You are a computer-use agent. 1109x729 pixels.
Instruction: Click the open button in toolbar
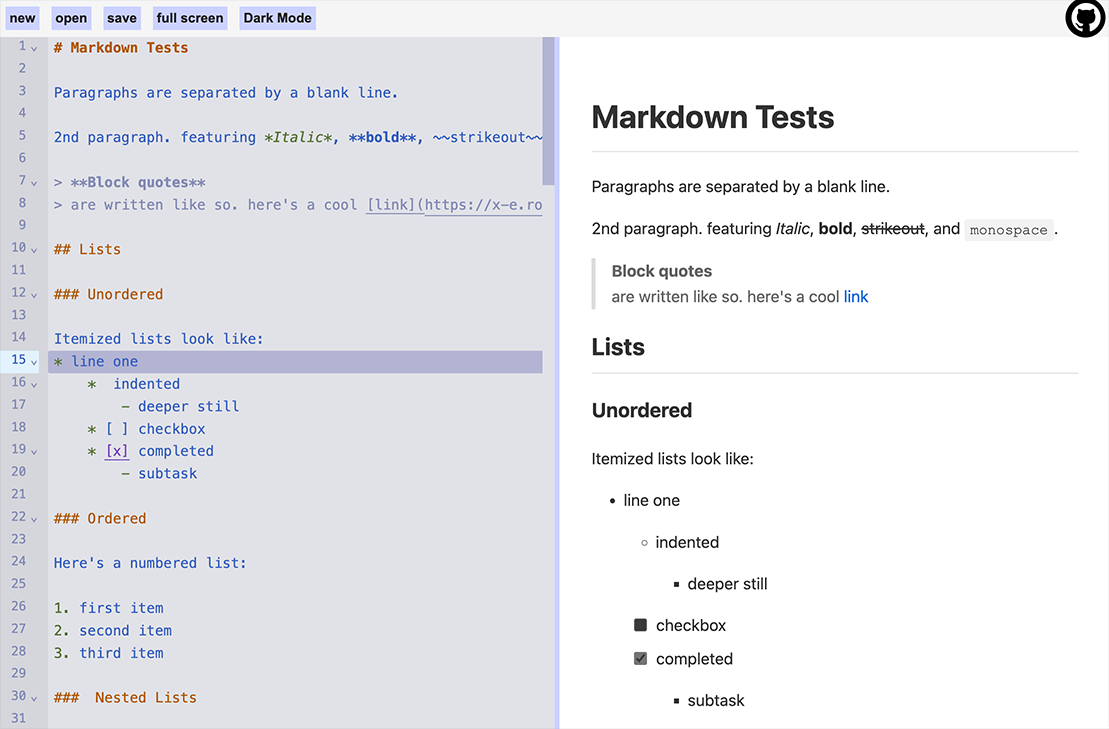[x=71, y=18]
